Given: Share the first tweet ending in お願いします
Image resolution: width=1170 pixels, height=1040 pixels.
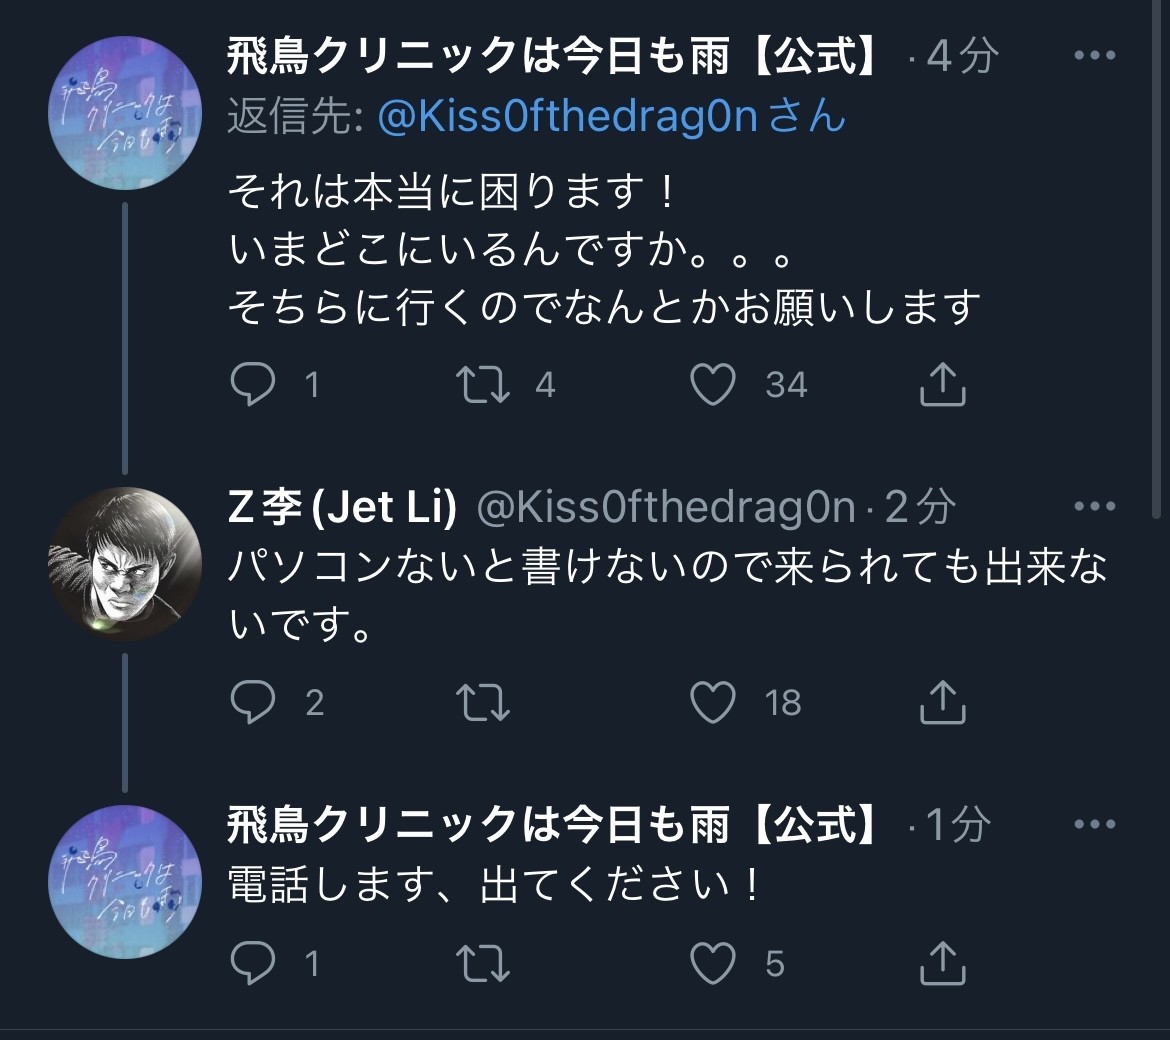Looking at the screenshot, I should tap(942, 385).
